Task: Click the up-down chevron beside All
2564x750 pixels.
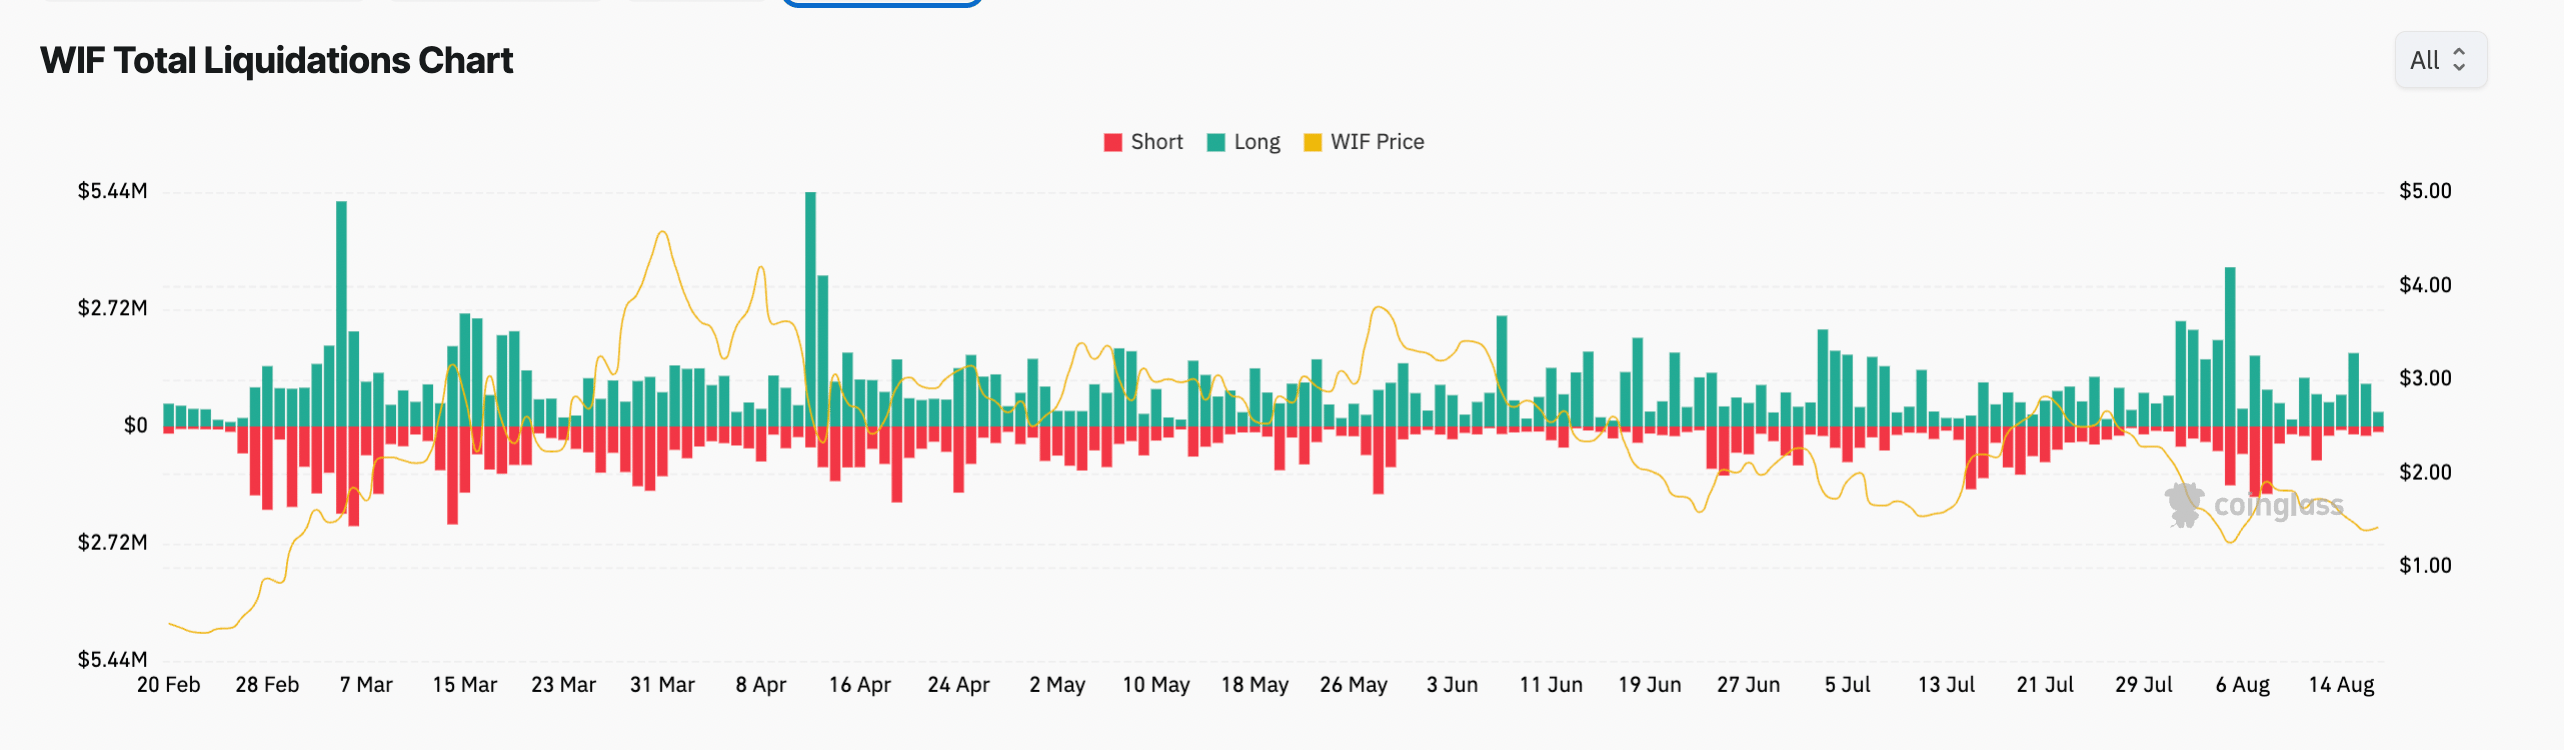Action: pyautogui.click(x=2459, y=61)
